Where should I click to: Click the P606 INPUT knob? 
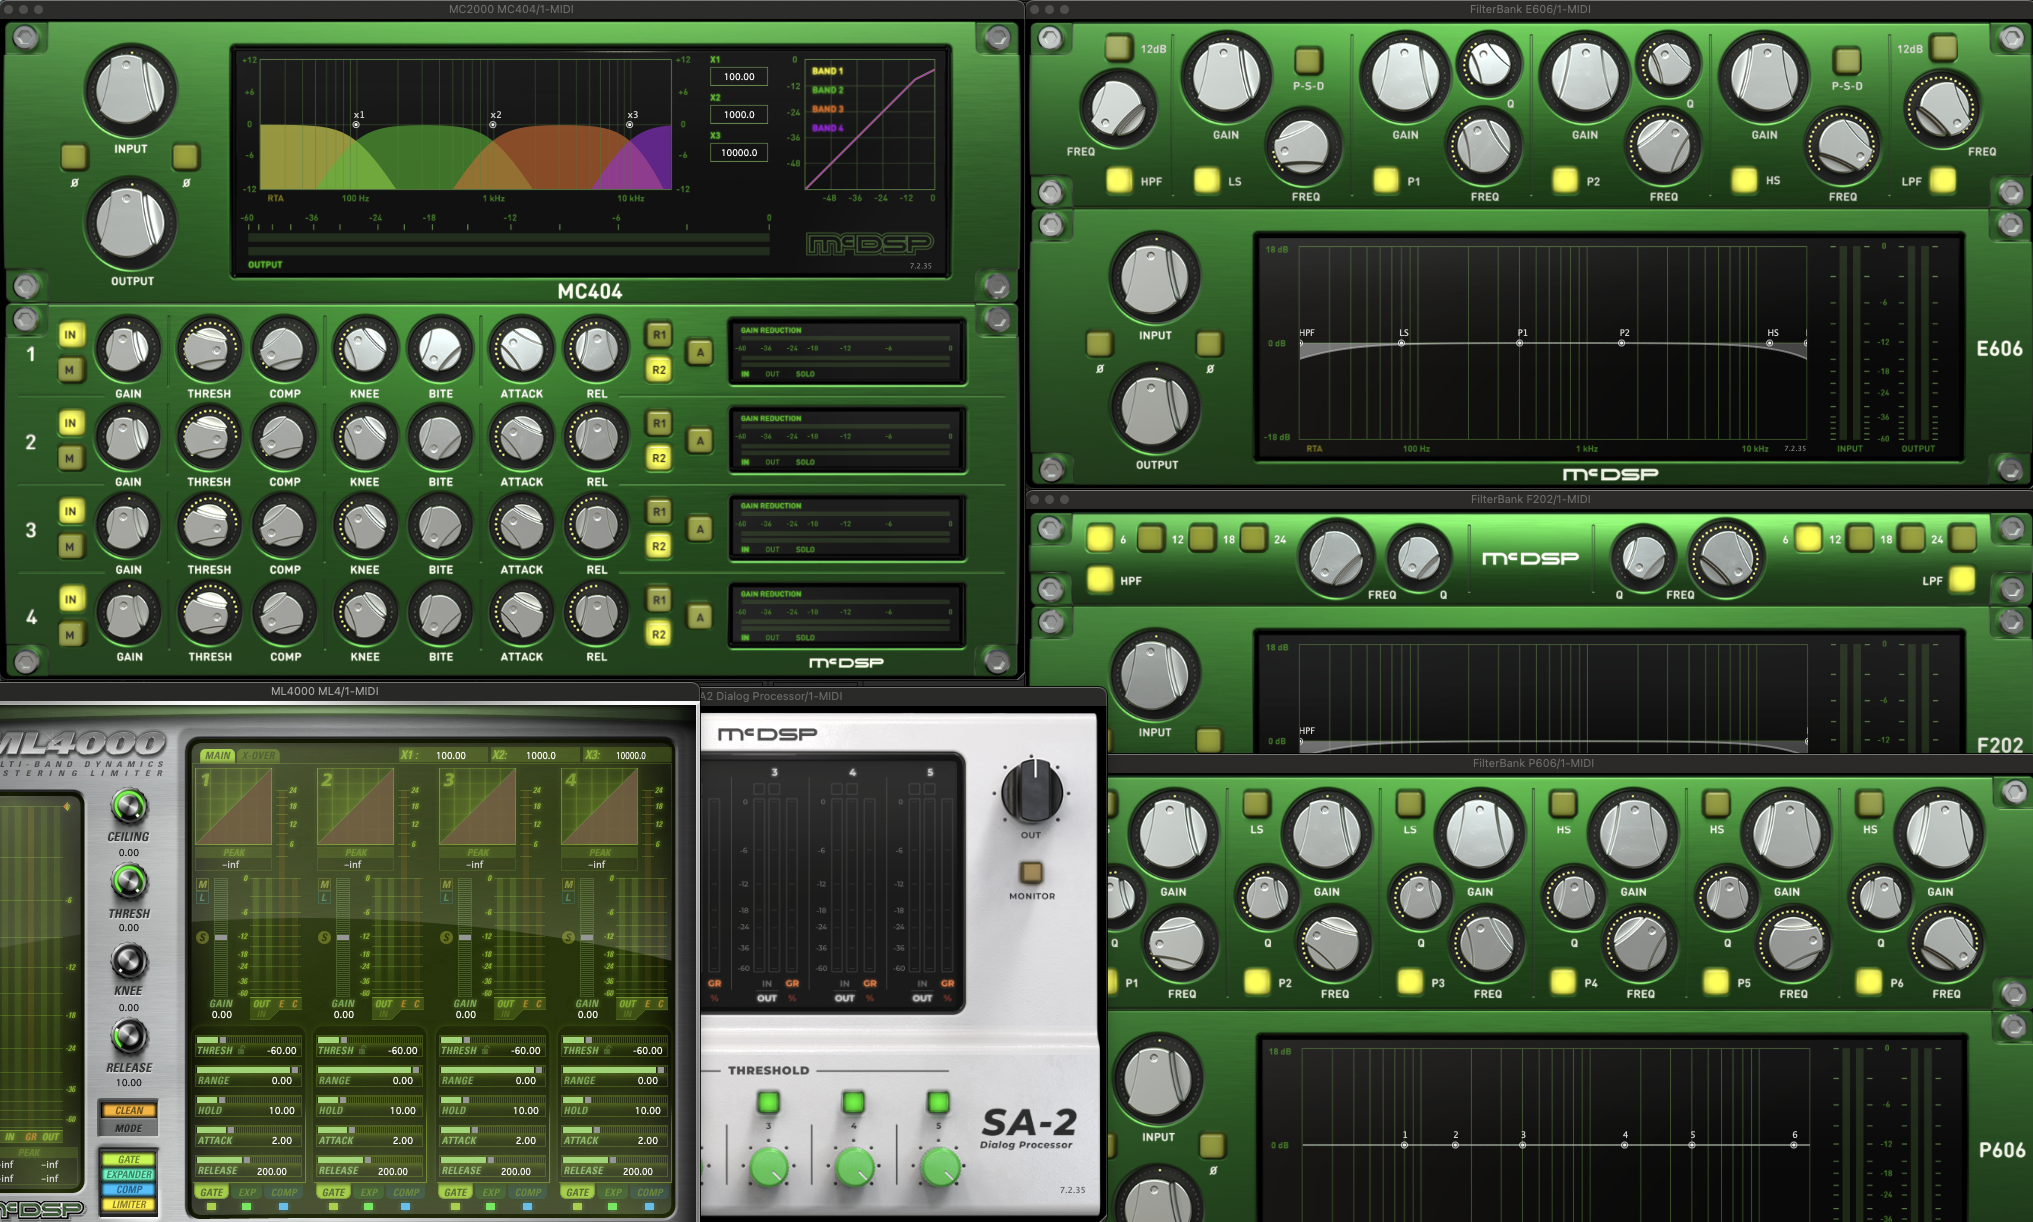pyautogui.click(x=1158, y=1079)
